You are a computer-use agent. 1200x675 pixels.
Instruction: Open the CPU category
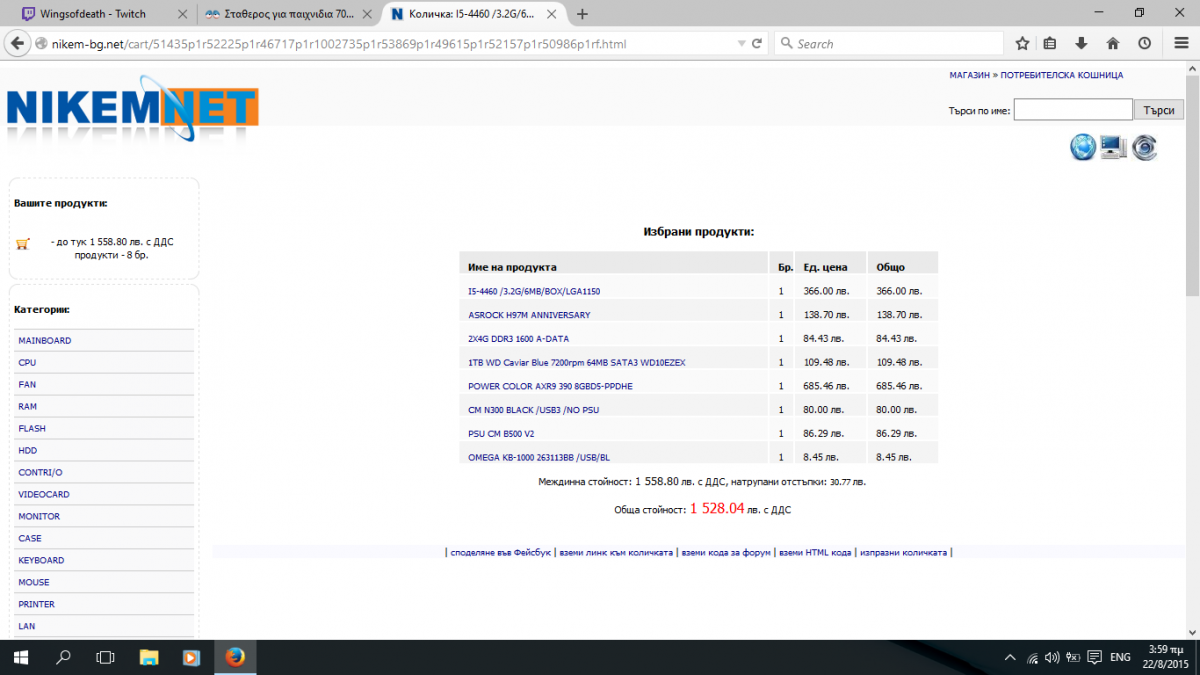click(x=27, y=363)
